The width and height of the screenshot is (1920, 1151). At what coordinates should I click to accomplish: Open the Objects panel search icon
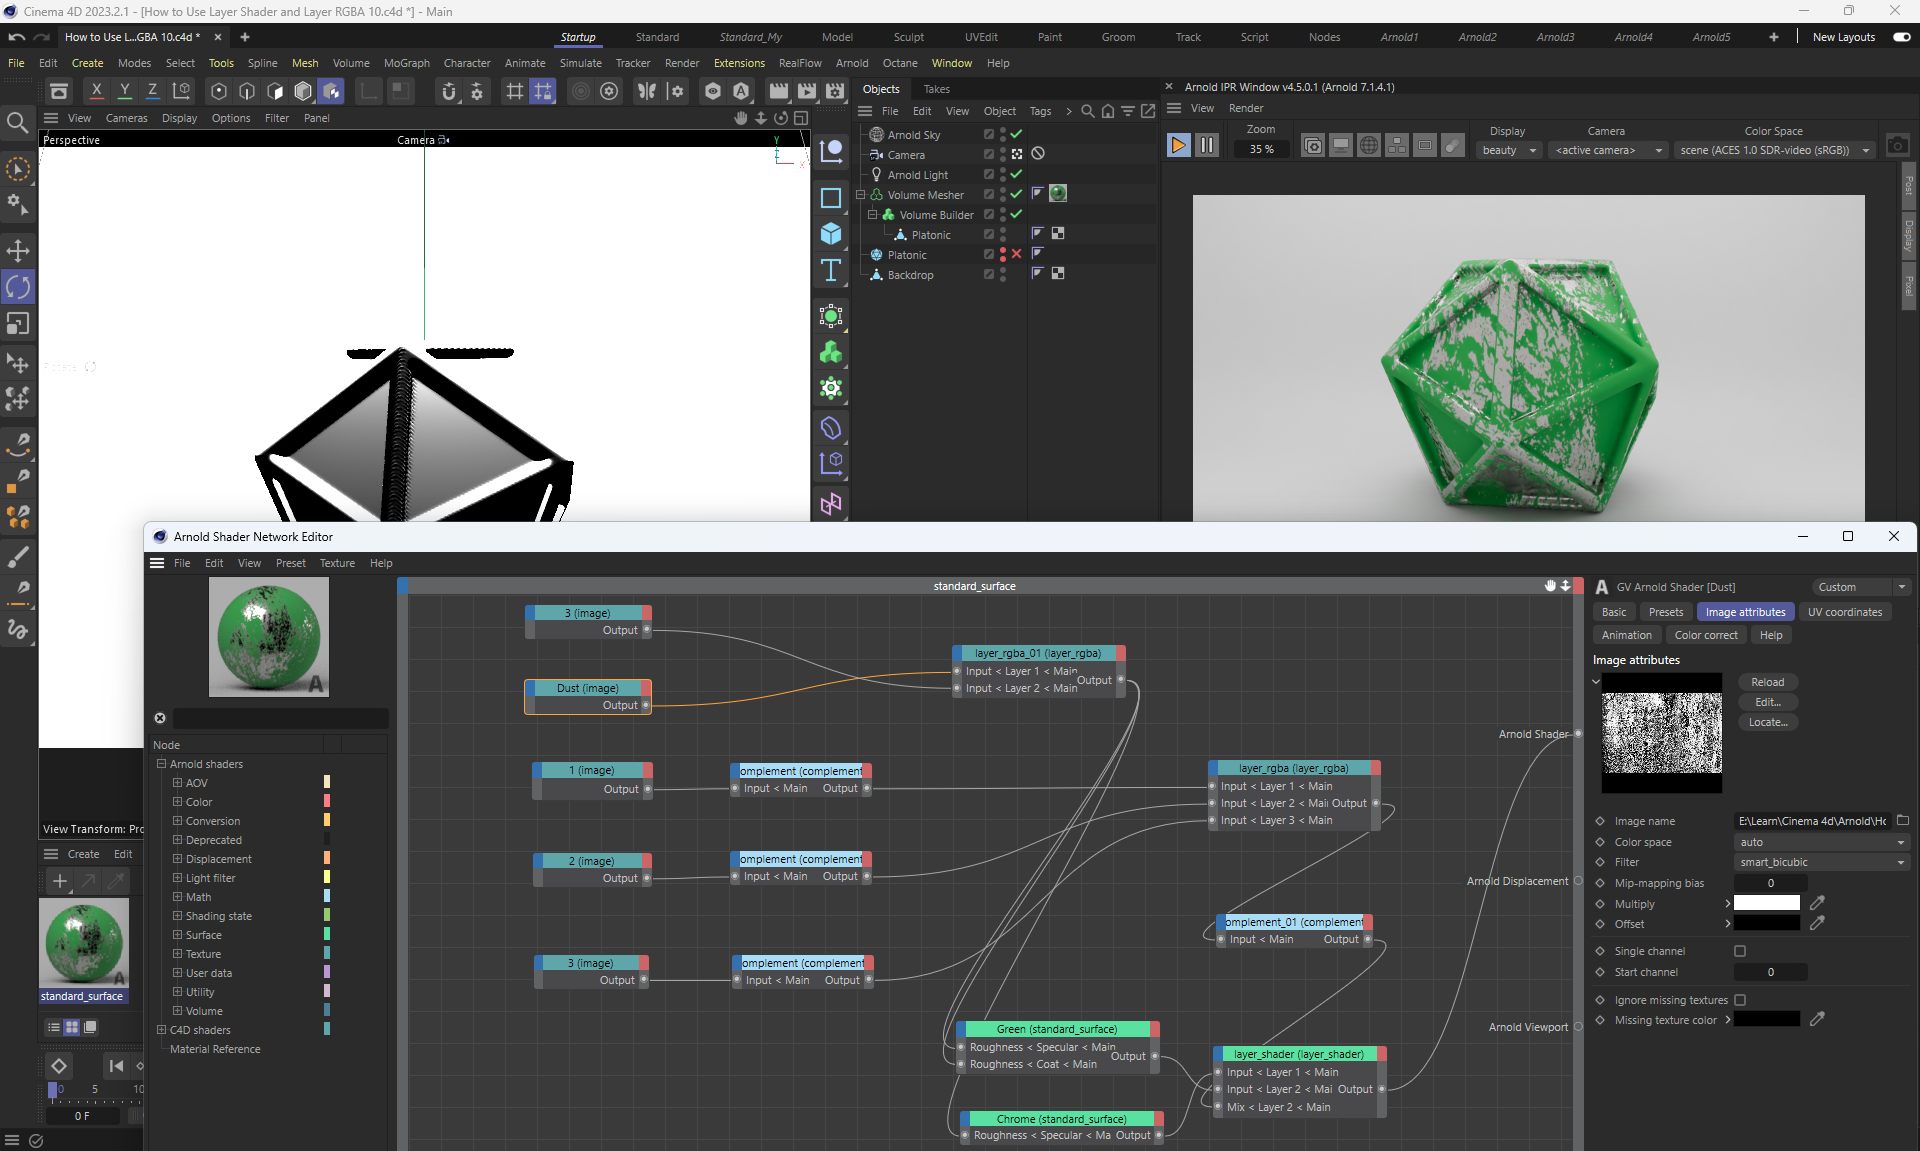click(x=1088, y=111)
